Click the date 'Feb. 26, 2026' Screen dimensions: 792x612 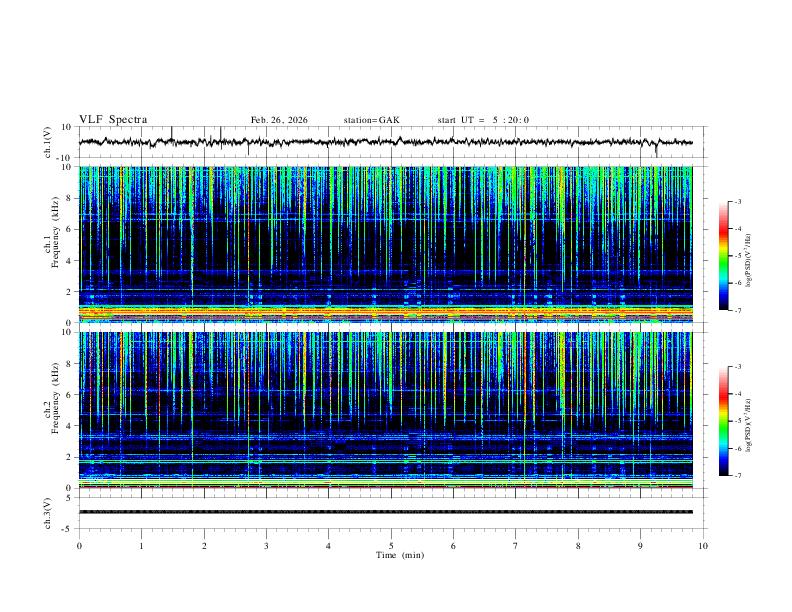tap(279, 120)
